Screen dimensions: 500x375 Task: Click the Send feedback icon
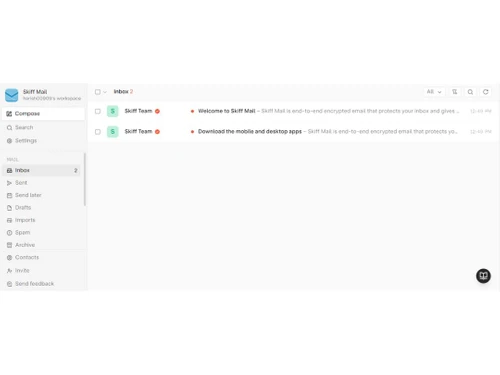coord(9,284)
